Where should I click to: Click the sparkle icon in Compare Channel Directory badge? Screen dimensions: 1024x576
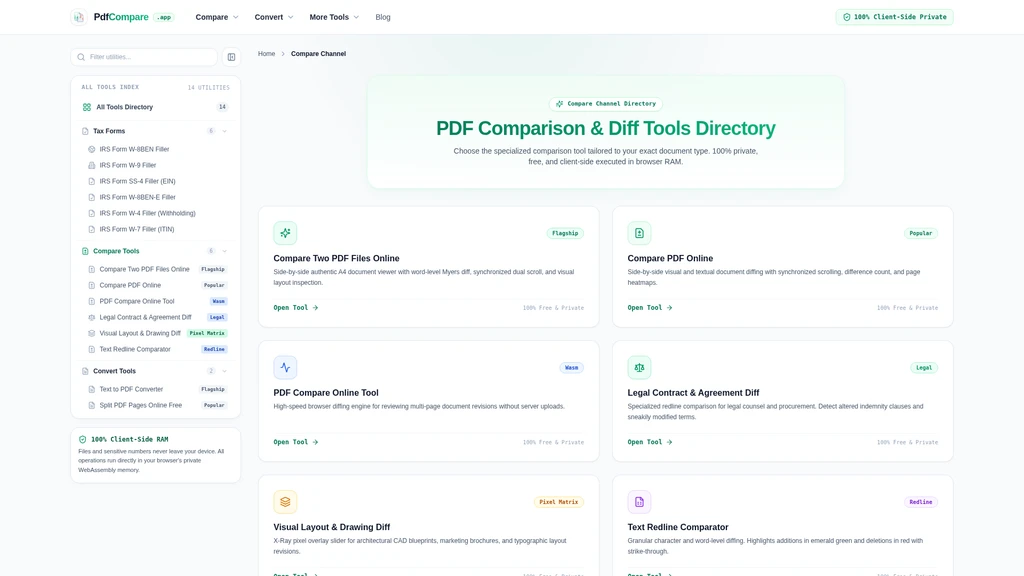tap(560, 104)
